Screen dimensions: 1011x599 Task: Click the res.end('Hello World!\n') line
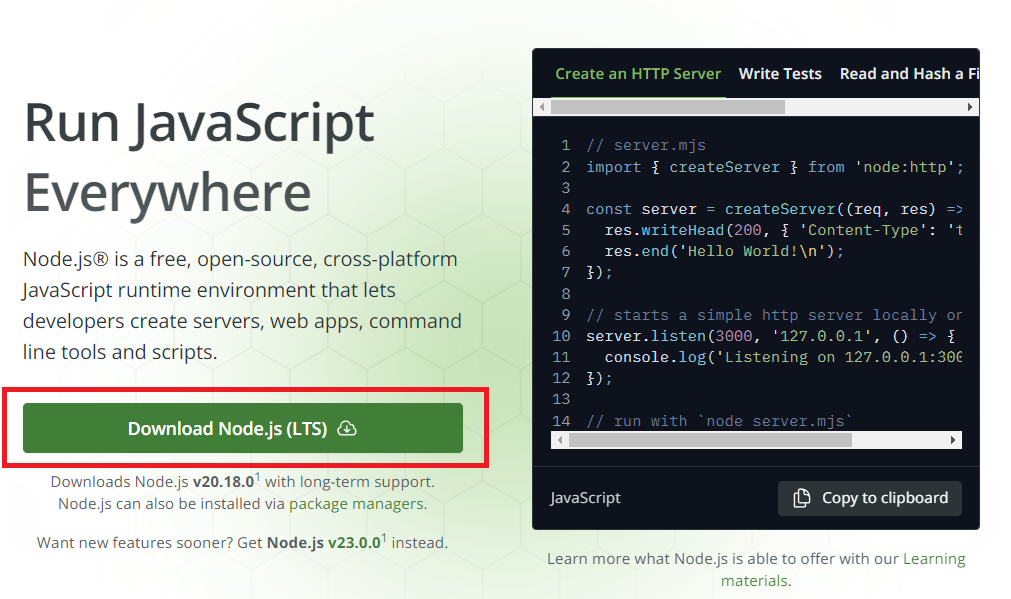coord(724,251)
